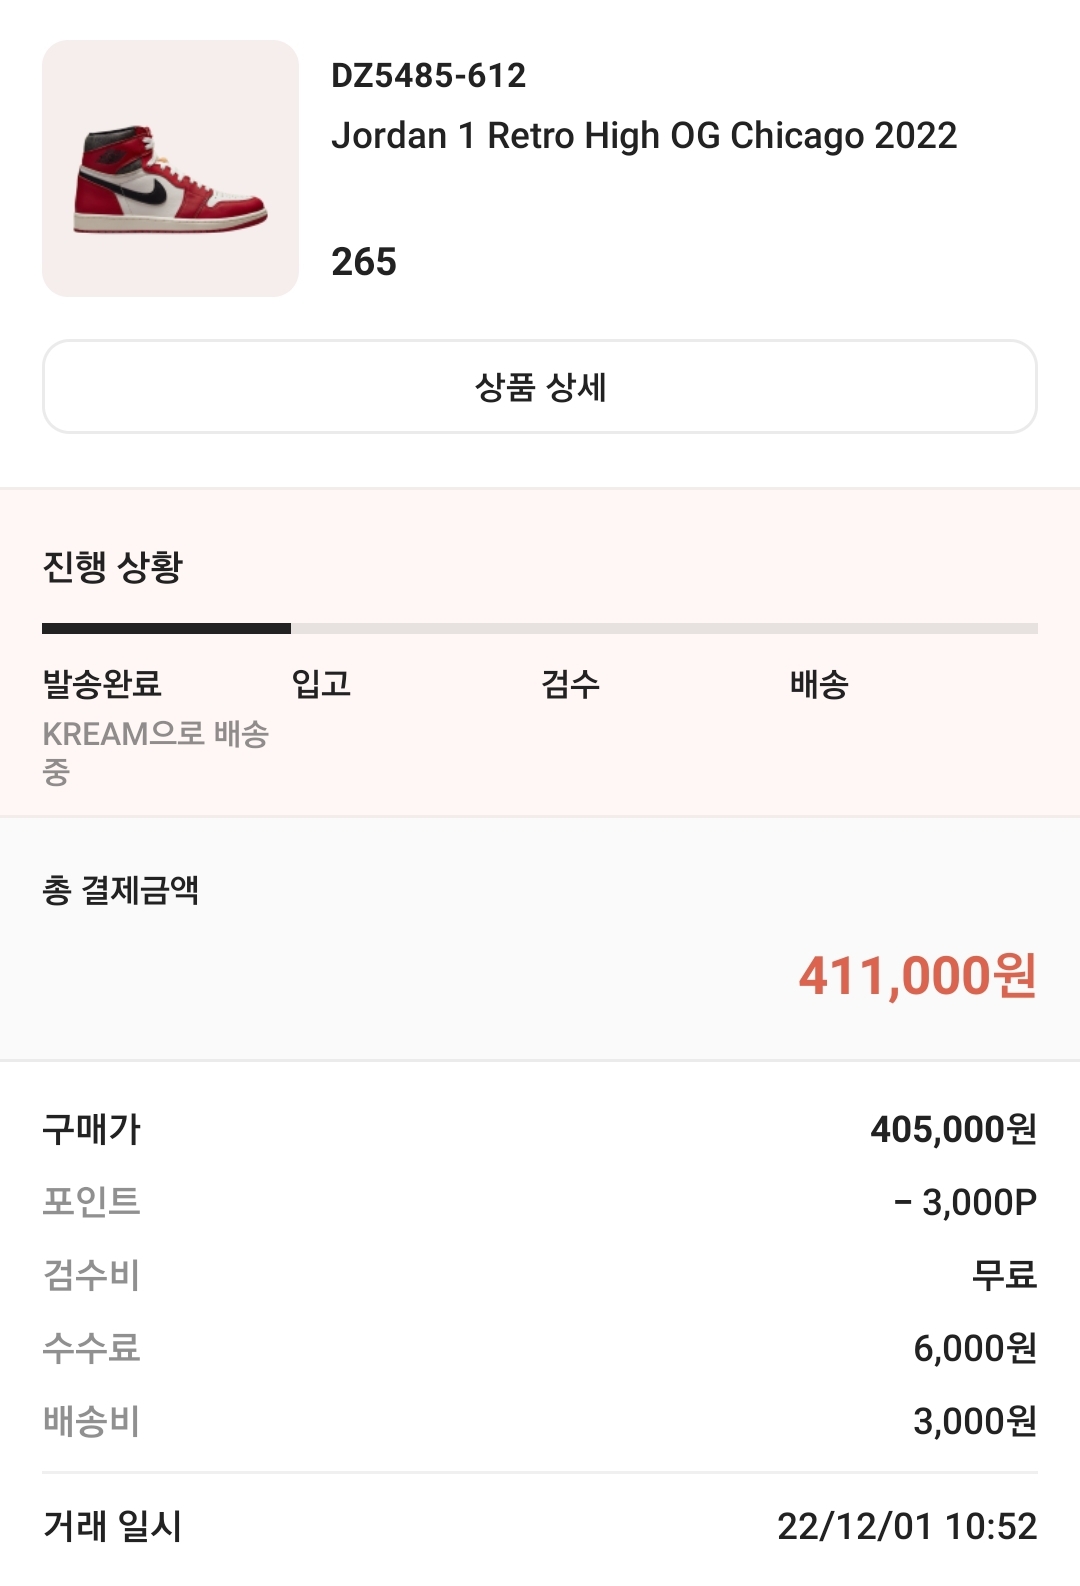Select the 입고 progress step
The image size is (1080, 1586).
(321, 684)
